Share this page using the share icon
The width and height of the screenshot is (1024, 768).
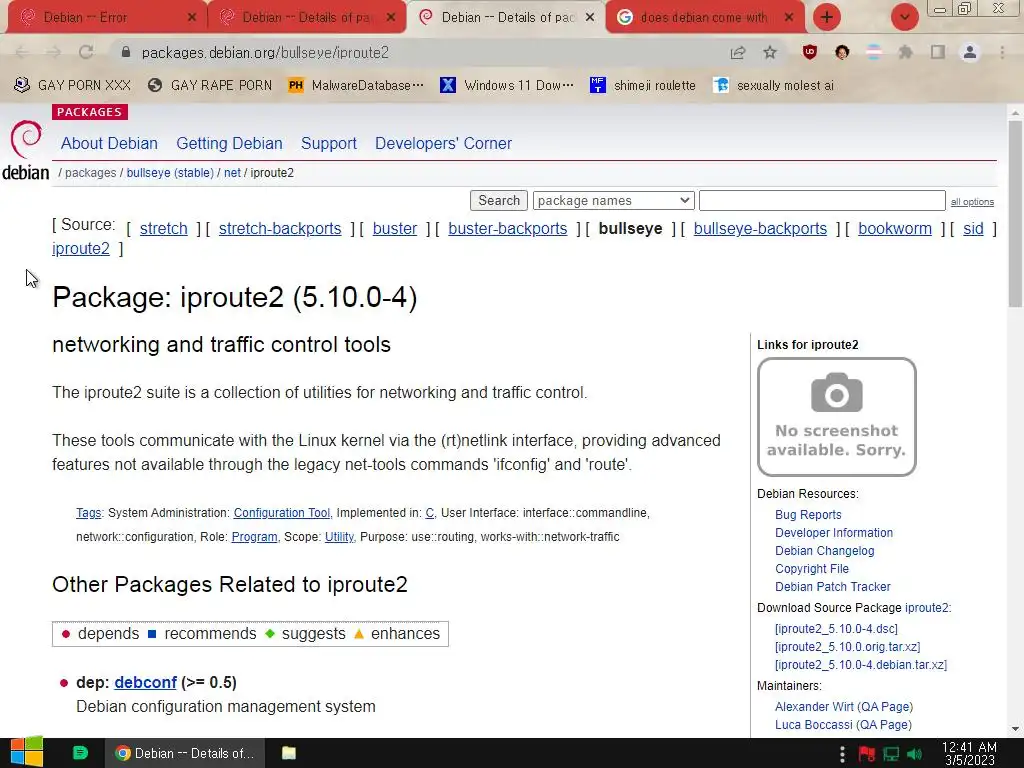point(738,52)
